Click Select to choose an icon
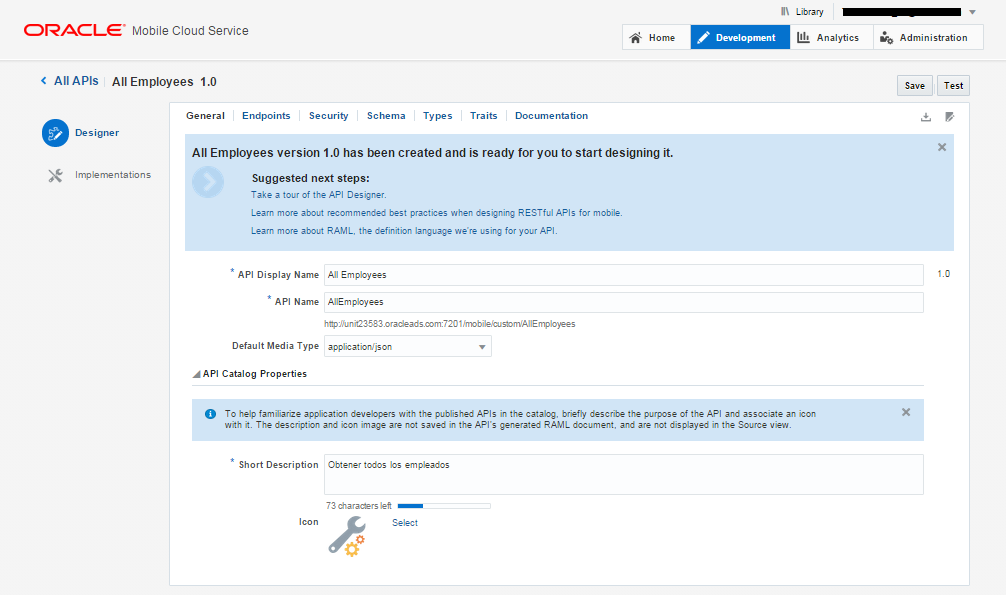The height and width of the screenshot is (595, 1006). coord(405,522)
